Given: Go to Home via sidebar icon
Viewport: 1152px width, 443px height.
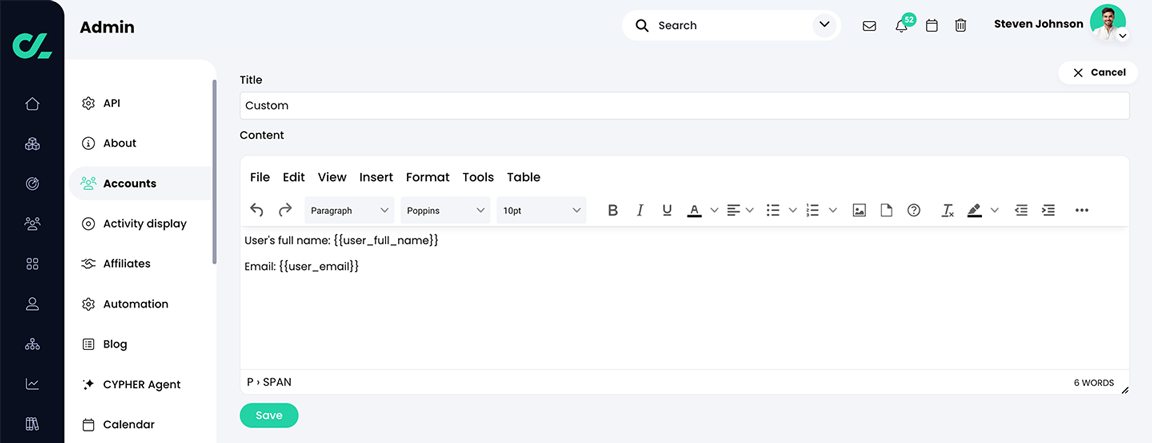Looking at the screenshot, I should coord(32,104).
